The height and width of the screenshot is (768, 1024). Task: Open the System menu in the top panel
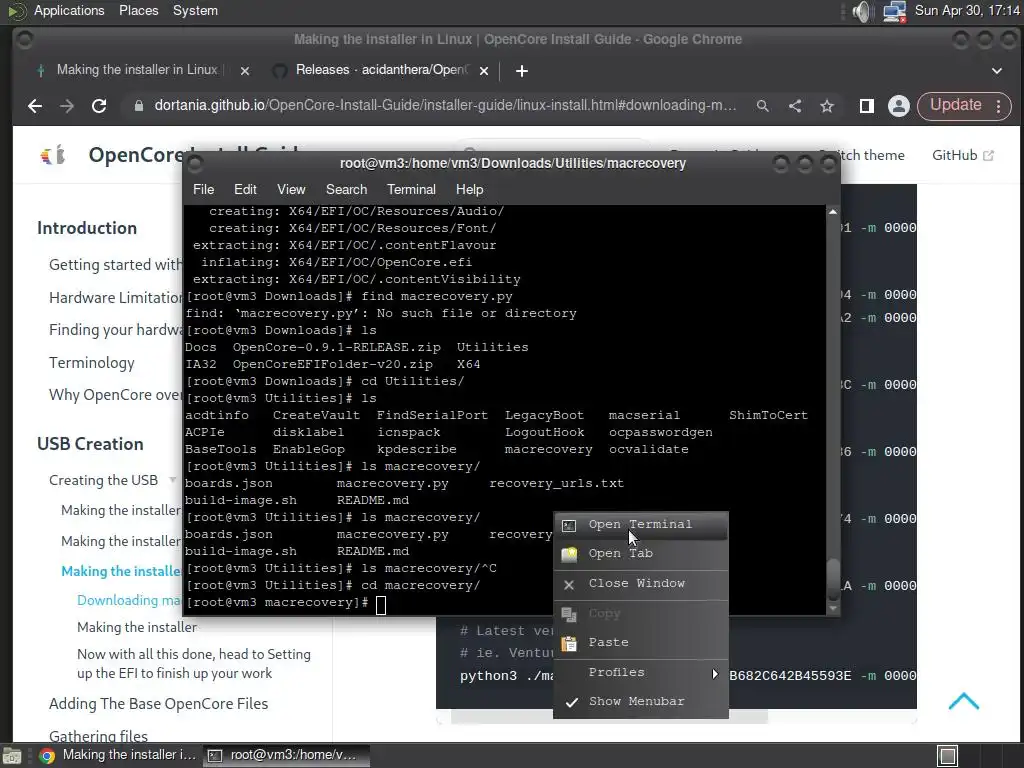tap(195, 11)
